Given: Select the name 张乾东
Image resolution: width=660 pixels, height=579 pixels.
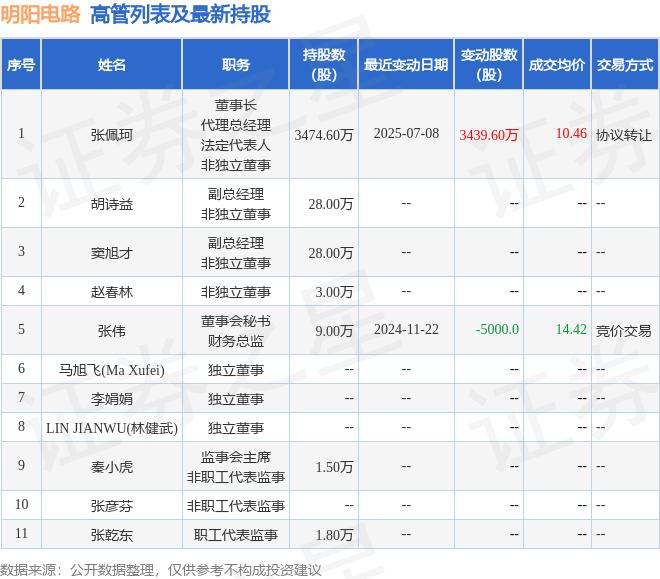Looking at the screenshot, I should tap(112, 535).
